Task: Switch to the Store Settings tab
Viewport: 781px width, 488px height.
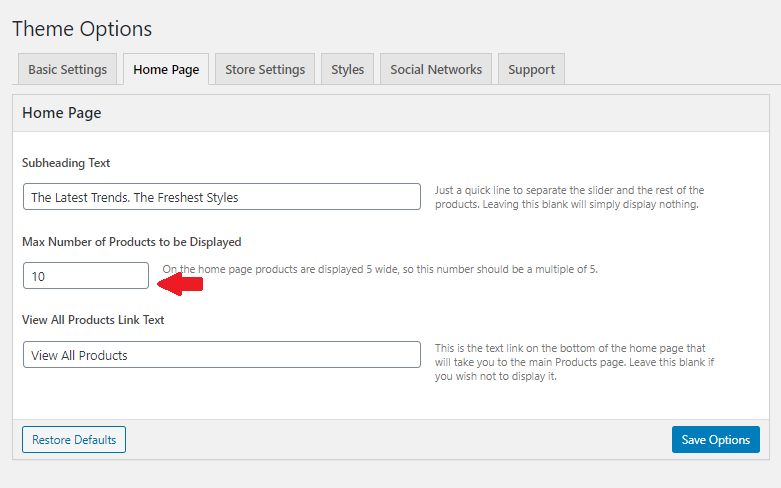Action: pyautogui.click(x=265, y=69)
